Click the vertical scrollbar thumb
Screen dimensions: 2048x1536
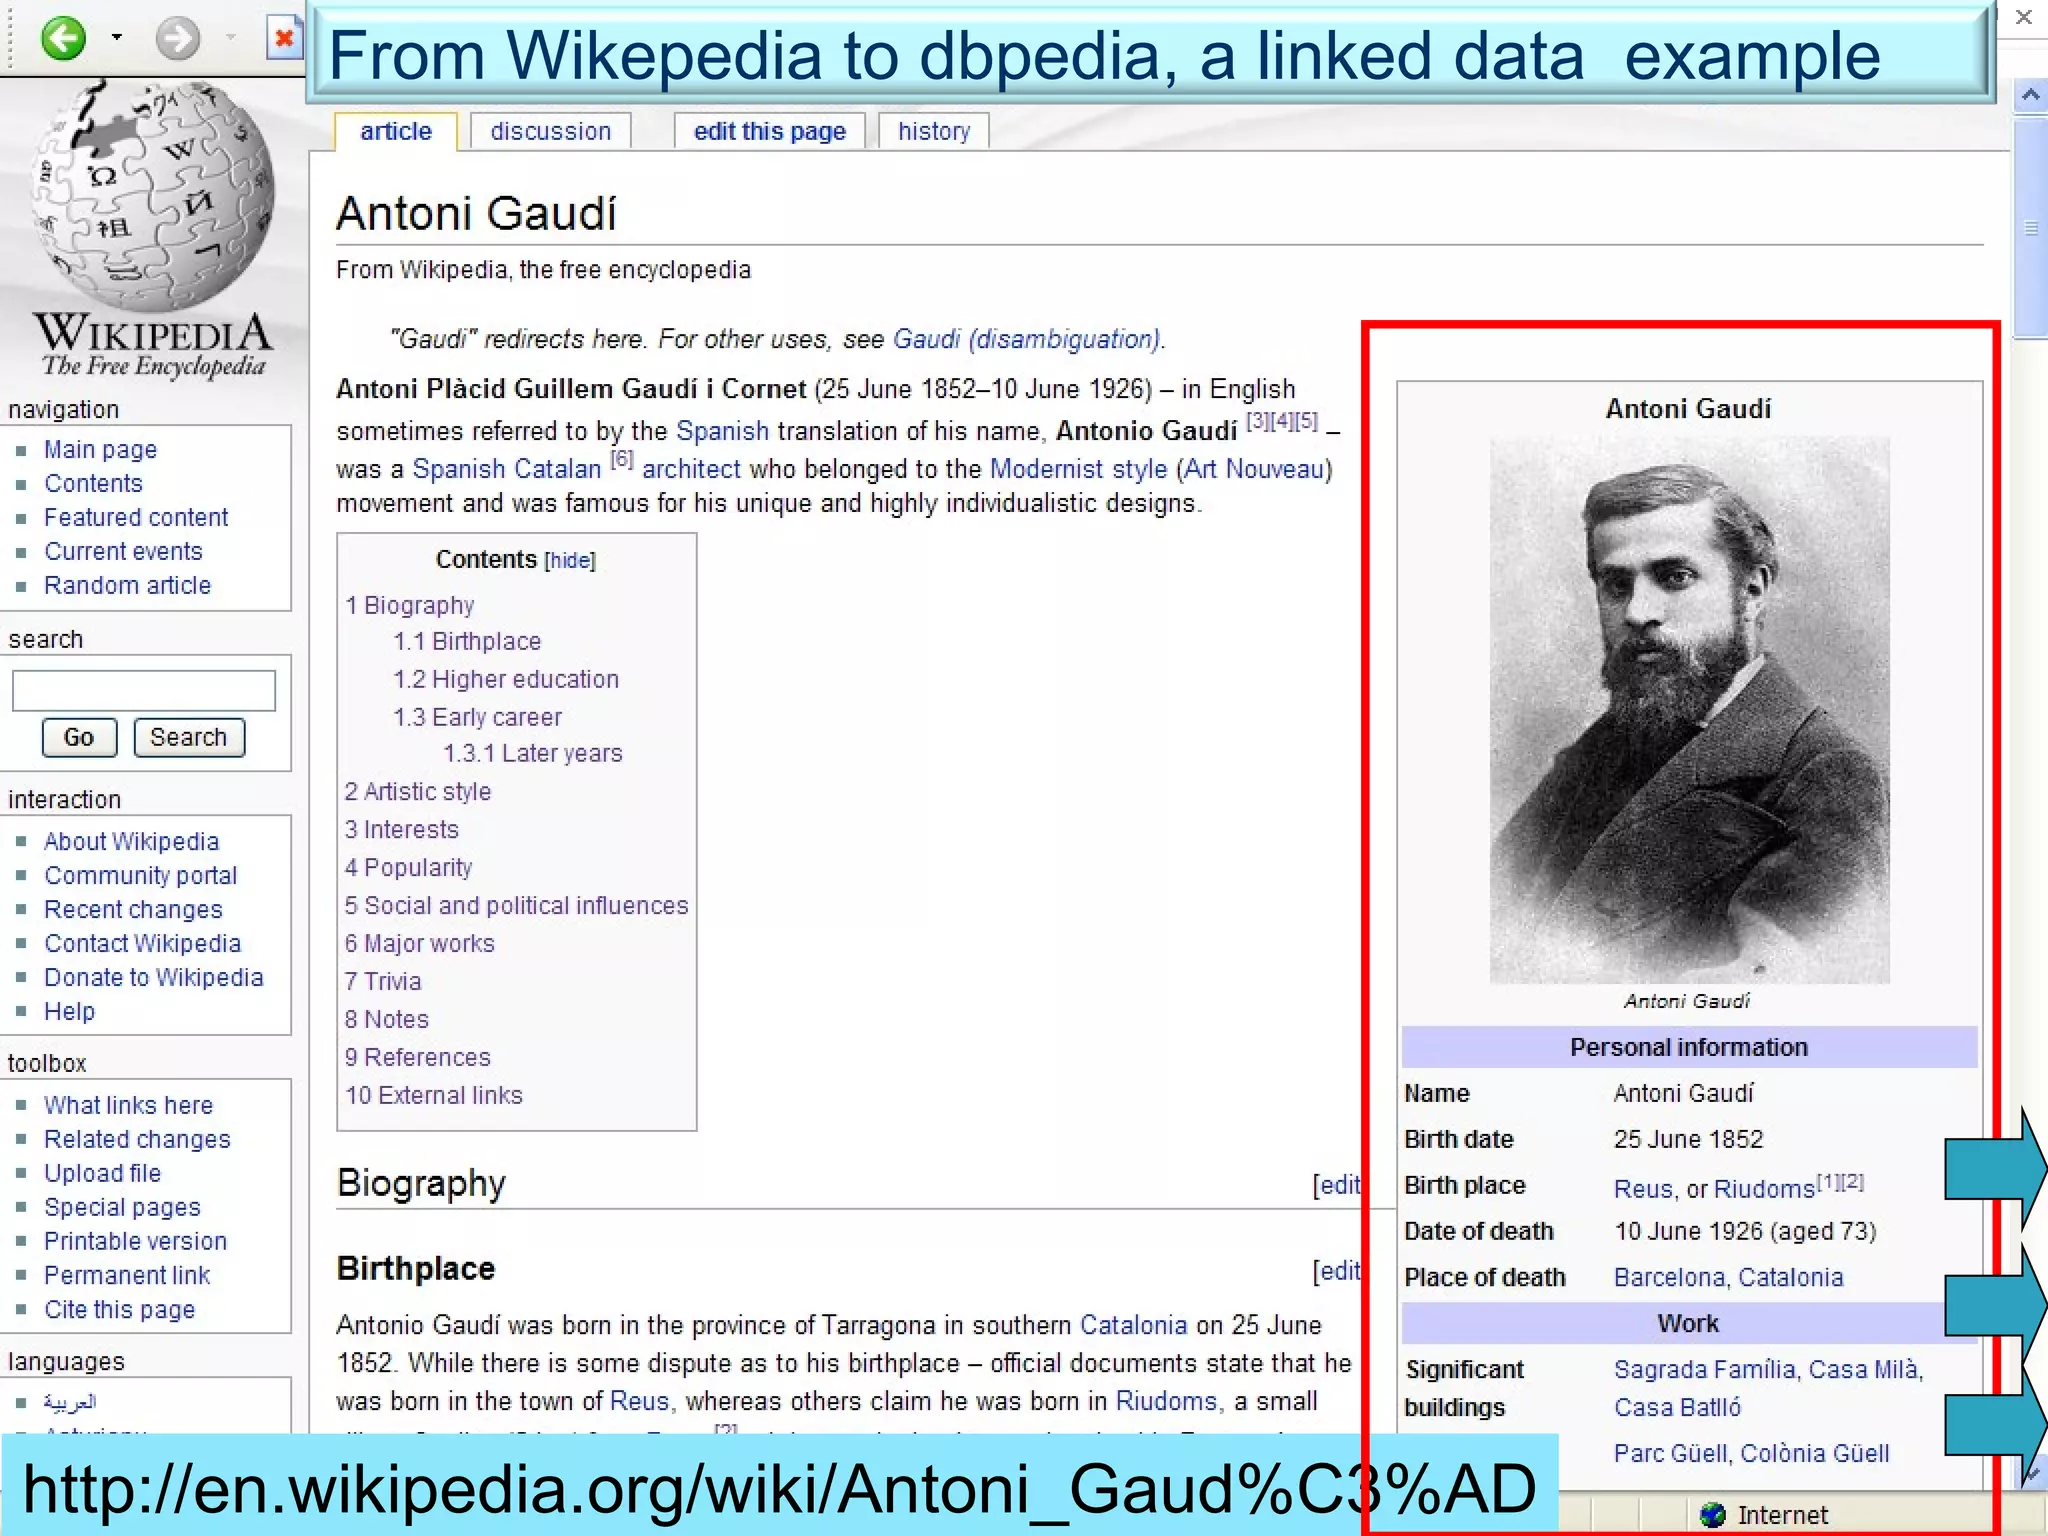tap(2030, 228)
